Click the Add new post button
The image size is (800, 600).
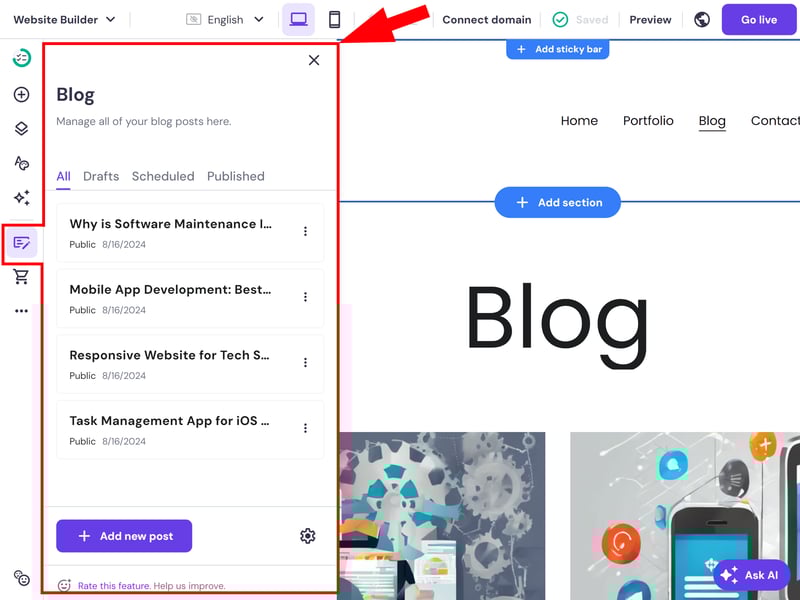point(124,536)
